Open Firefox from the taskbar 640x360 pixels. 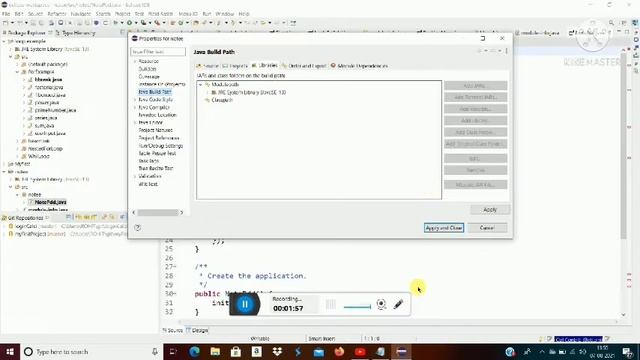tap(339, 351)
